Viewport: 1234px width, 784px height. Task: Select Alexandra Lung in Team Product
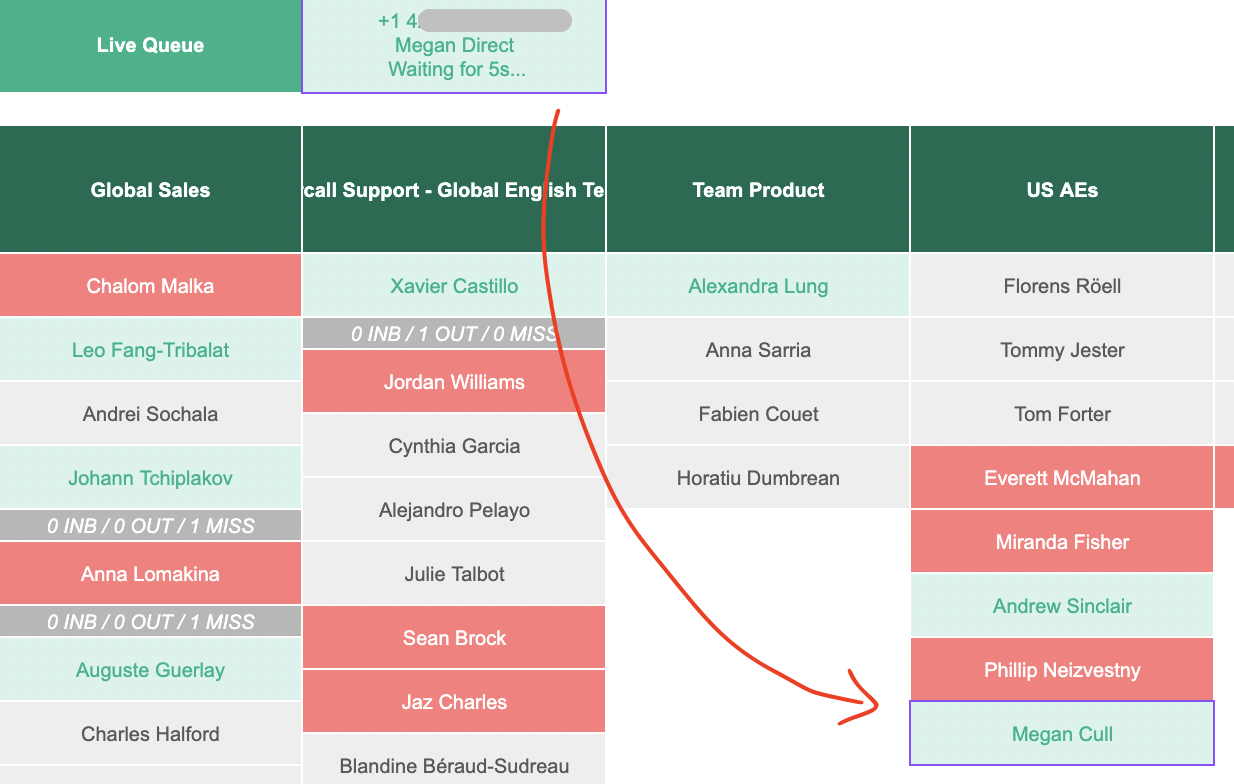pyautogui.click(x=757, y=285)
